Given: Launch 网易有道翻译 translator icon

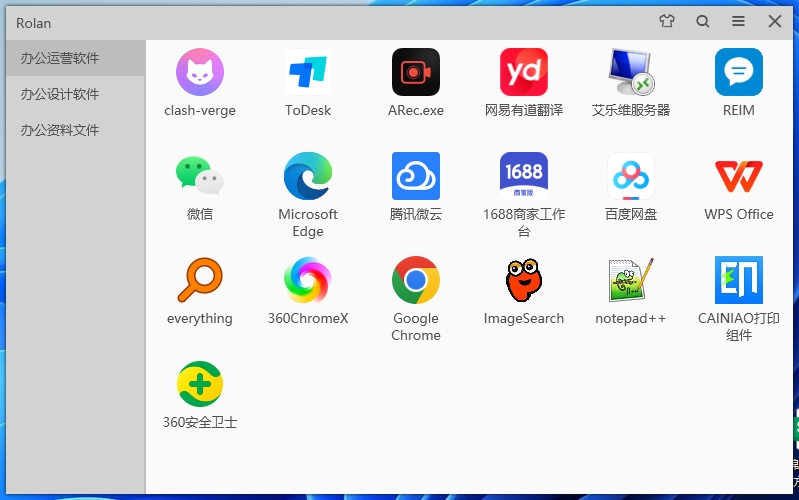Looking at the screenshot, I should [524, 72].
